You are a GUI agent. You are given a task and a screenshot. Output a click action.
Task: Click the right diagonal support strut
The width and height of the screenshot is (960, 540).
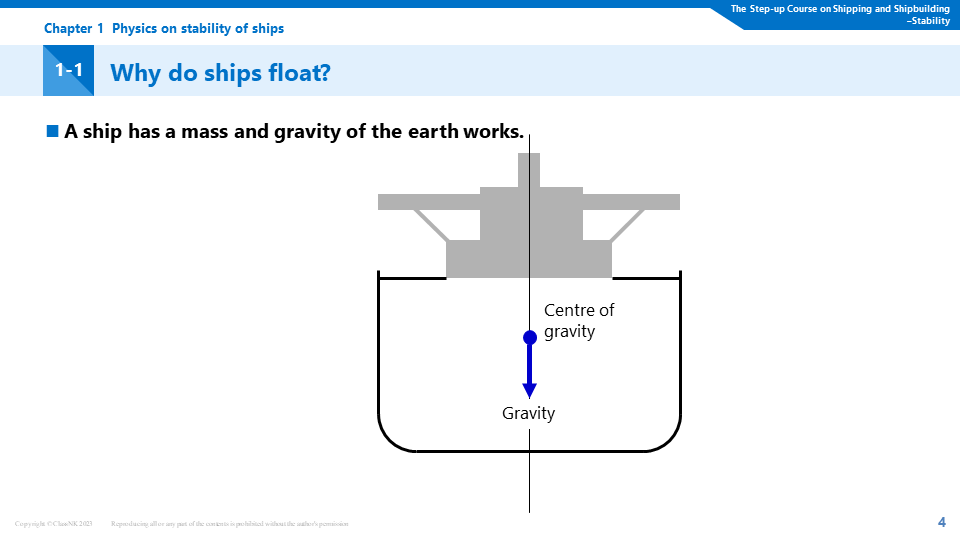(626, 225)
